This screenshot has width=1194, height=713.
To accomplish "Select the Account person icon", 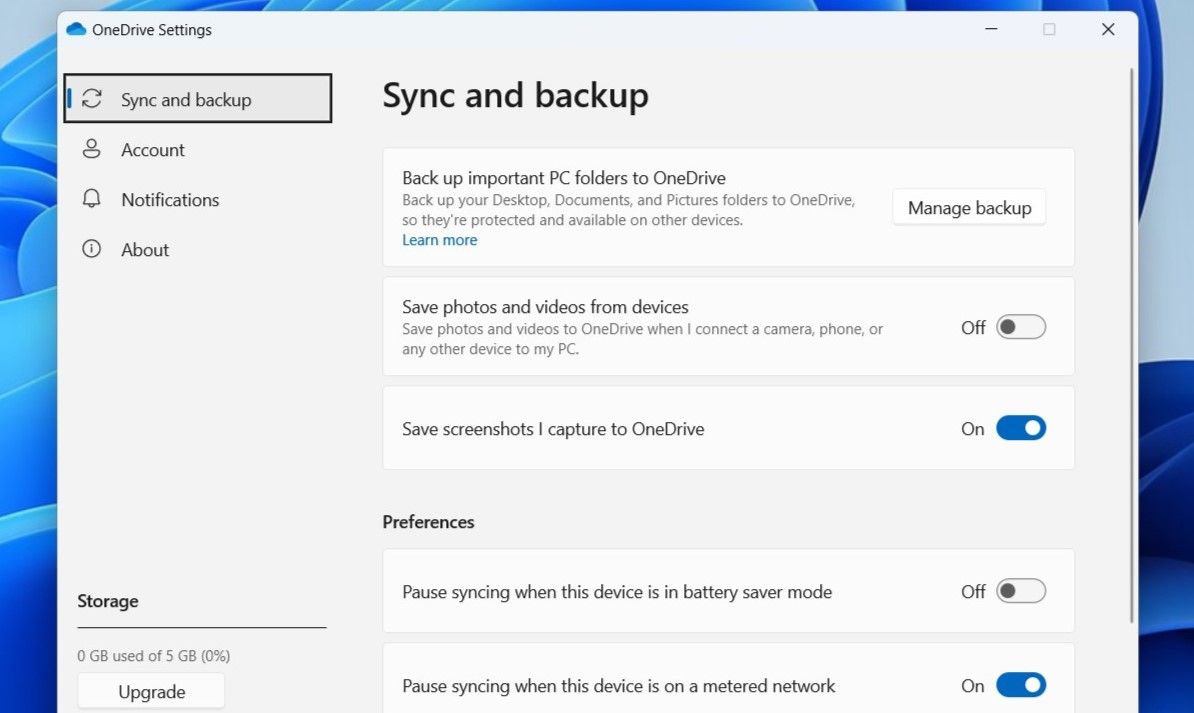I will [93, 149].
